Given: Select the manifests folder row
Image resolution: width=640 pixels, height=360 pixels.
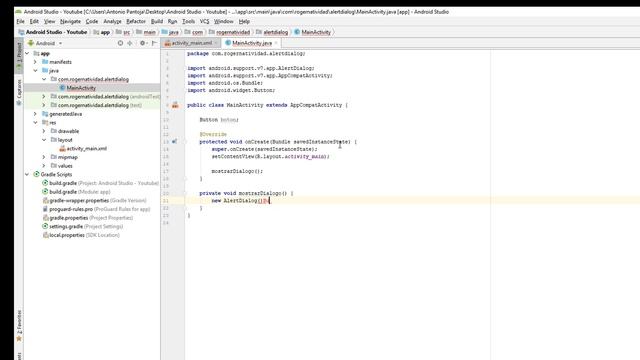Looking at the screenshot, I should 92,62.
